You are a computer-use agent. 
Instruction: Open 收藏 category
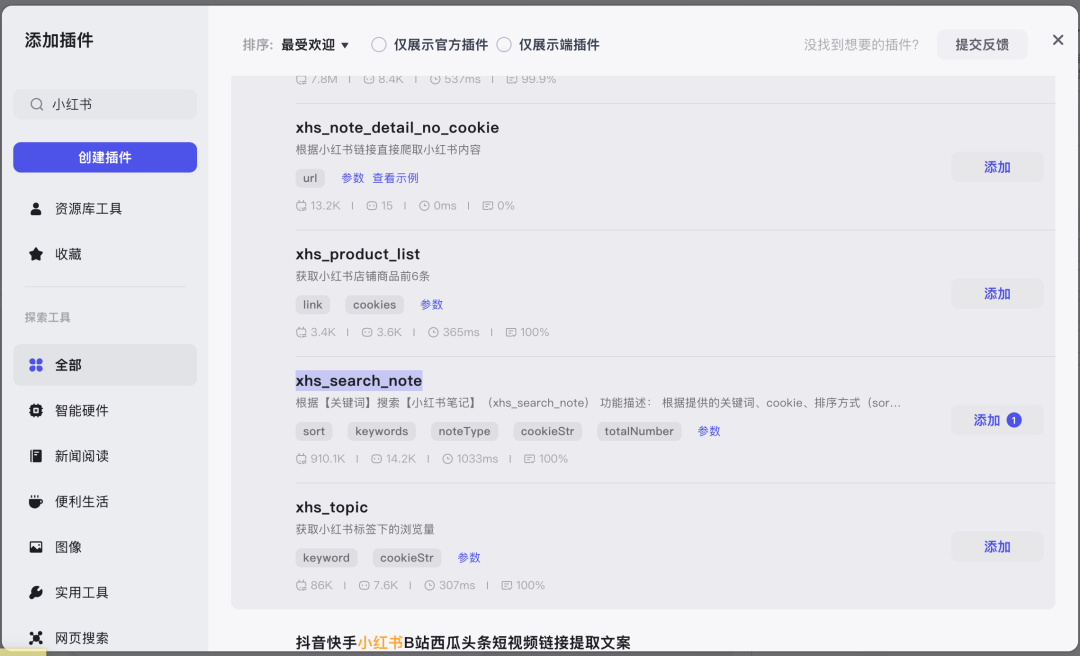pyautogui.click(x=105, y=254)
